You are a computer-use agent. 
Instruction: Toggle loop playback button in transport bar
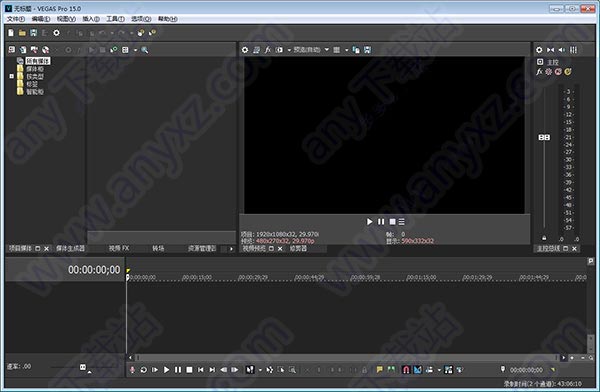(x=143, y=369)
